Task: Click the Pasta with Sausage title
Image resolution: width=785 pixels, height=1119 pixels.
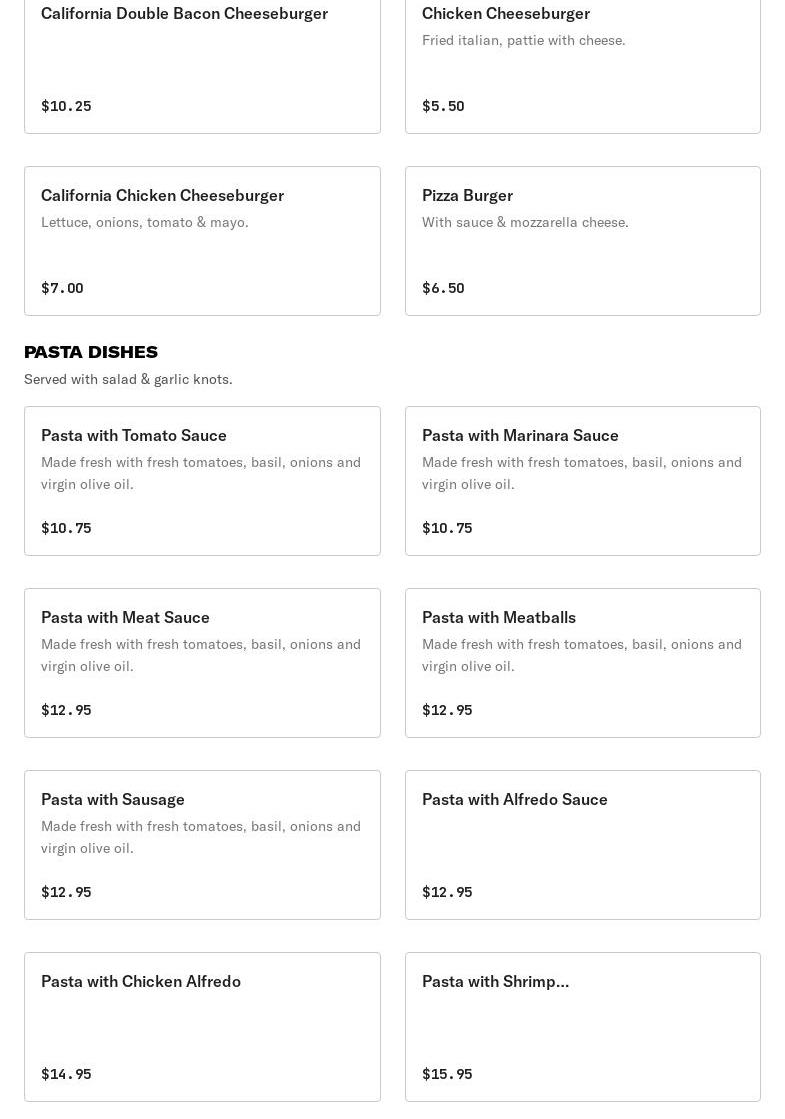Action: [x=113, y=800]
